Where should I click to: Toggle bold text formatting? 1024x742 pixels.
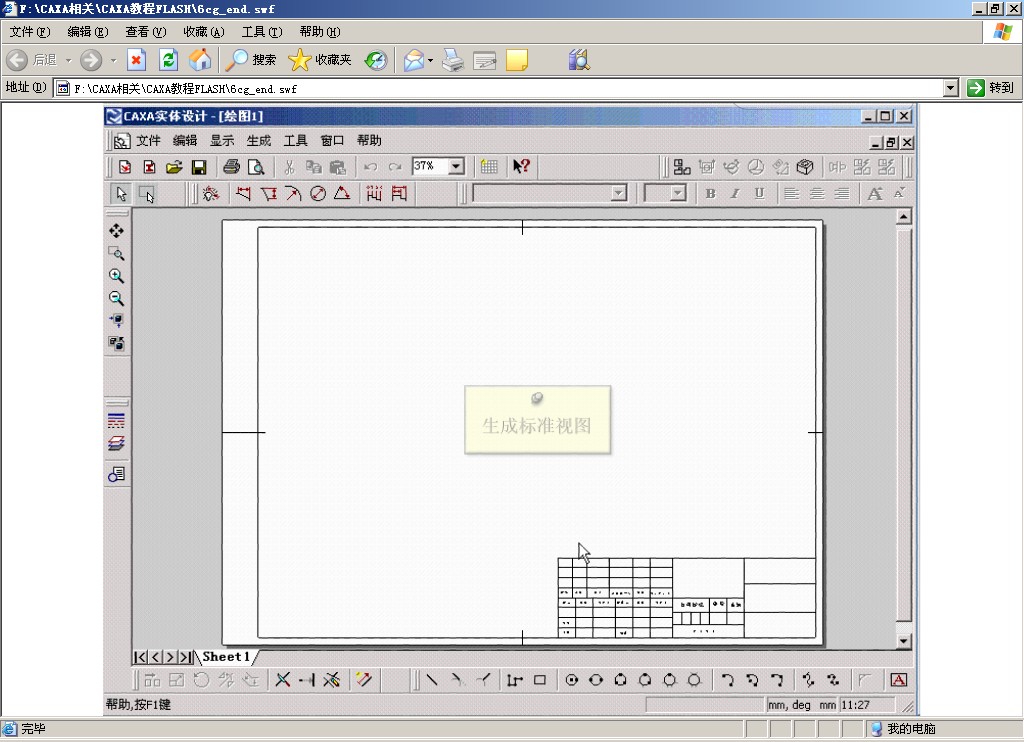[x=711, y=193]
